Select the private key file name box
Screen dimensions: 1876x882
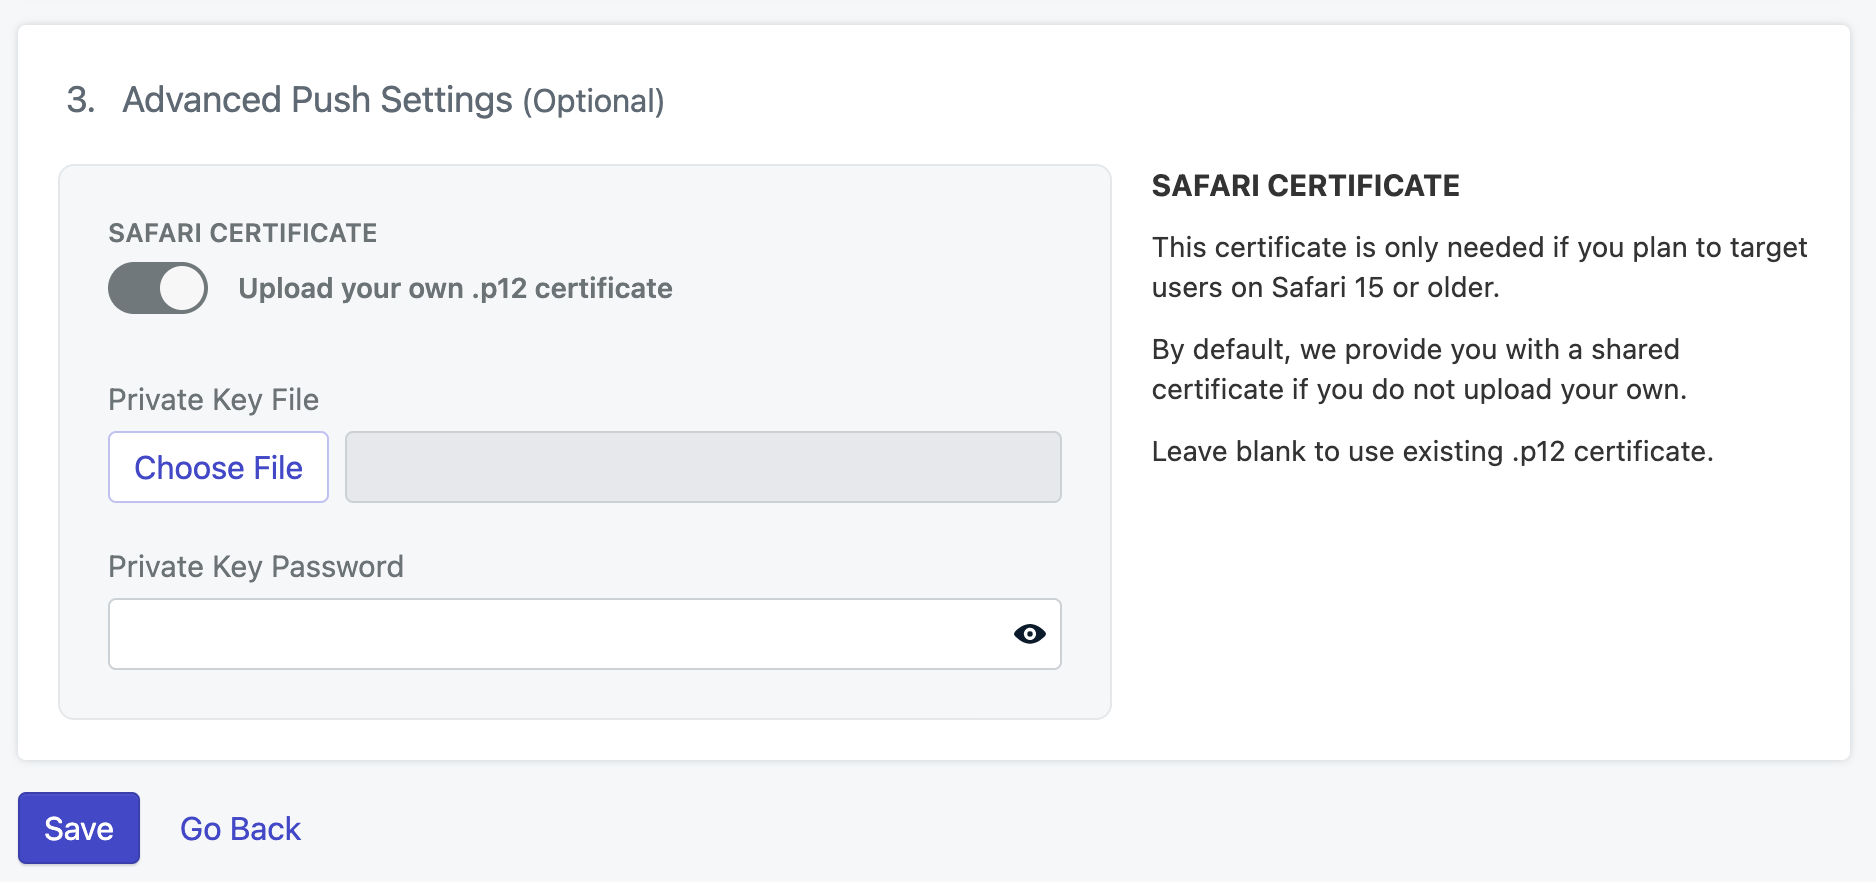703,467
